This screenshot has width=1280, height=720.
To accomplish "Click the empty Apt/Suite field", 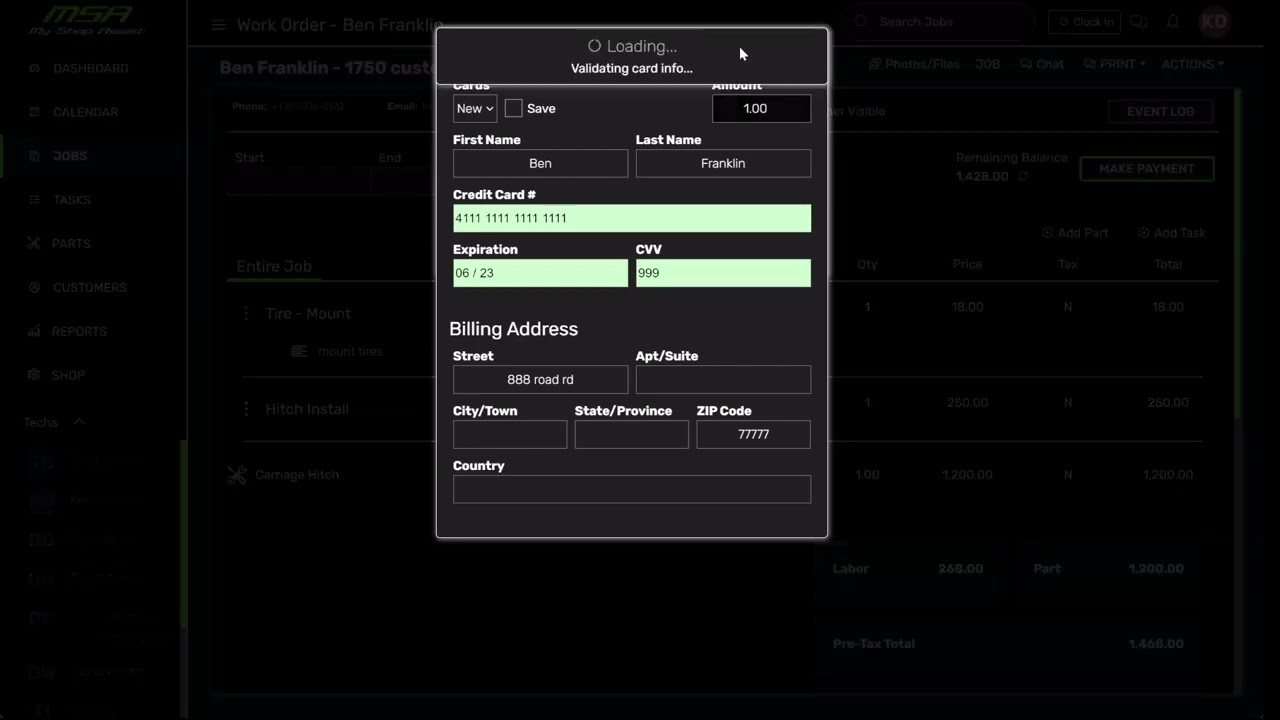I will pos(723,379).
